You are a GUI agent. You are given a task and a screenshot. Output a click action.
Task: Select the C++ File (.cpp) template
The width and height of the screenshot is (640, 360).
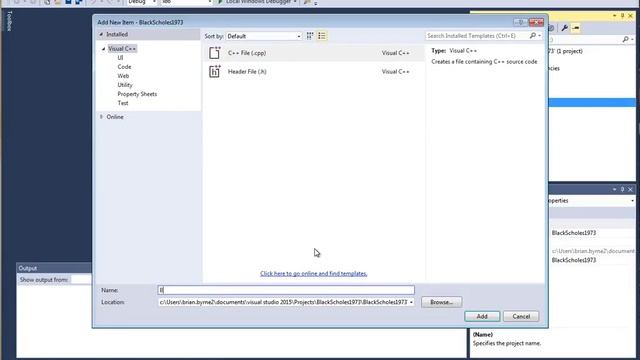(313, 53)
